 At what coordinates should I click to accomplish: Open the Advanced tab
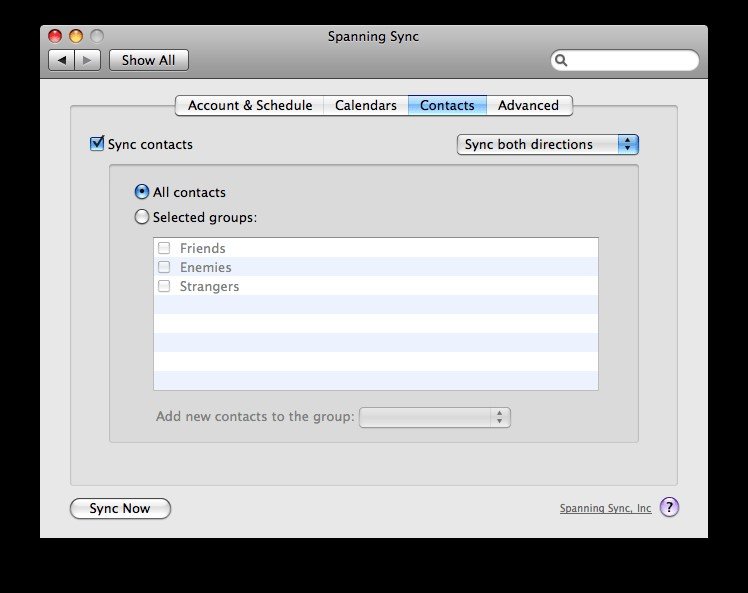click(529, 105)
